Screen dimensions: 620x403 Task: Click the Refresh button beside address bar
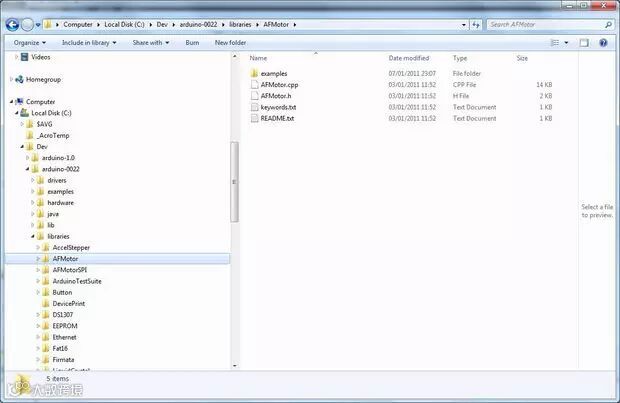pos(476,25)
